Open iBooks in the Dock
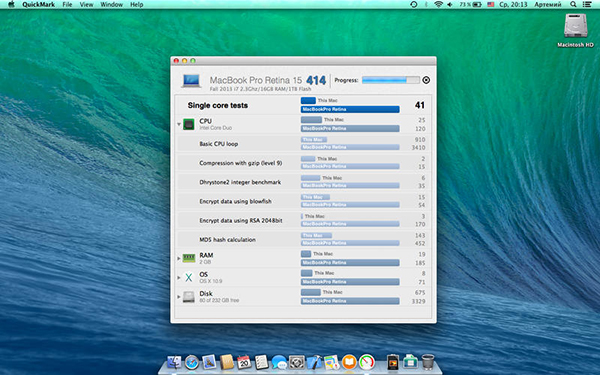 (x=349, y=362)
